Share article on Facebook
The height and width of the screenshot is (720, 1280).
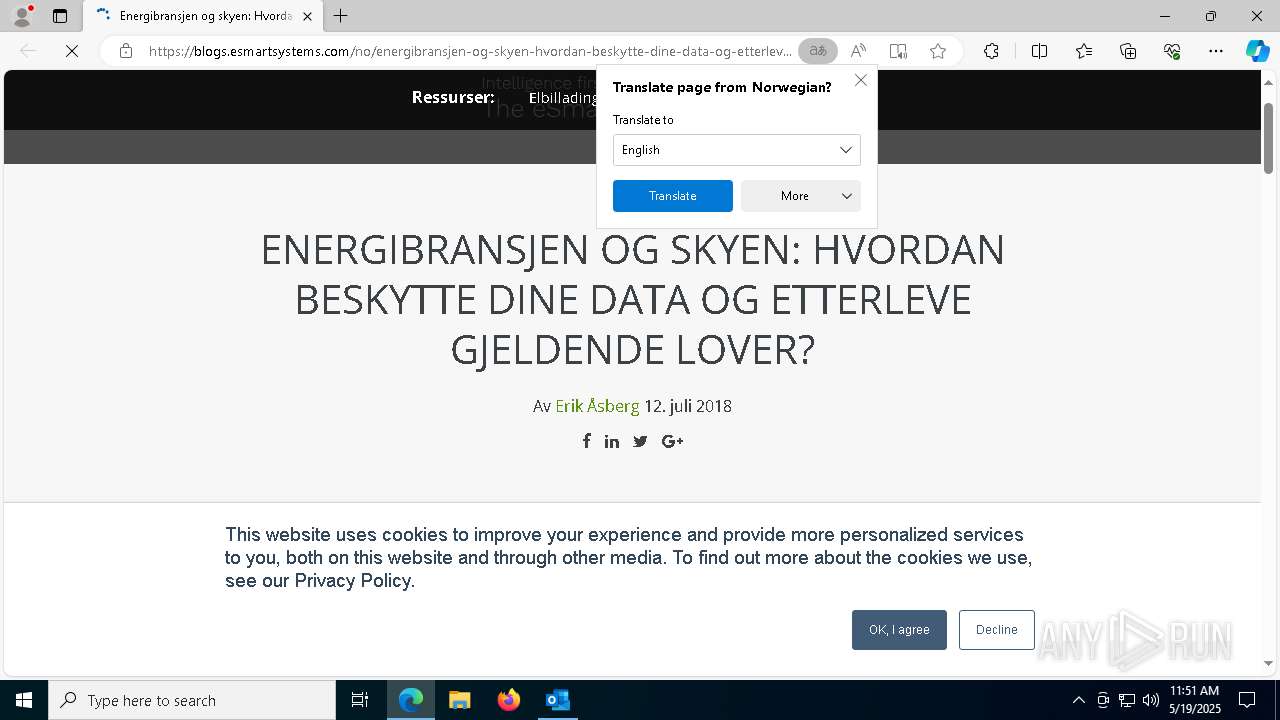tap(587, 441)
